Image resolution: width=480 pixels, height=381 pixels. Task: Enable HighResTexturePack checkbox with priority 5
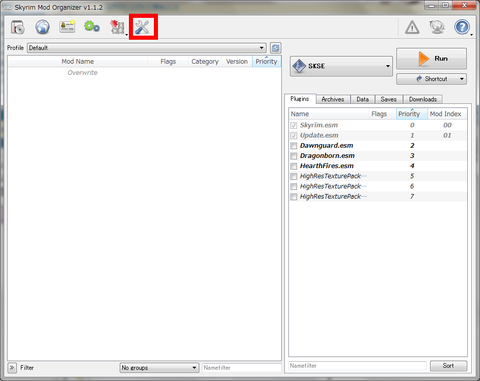click(x=293, y=176)
